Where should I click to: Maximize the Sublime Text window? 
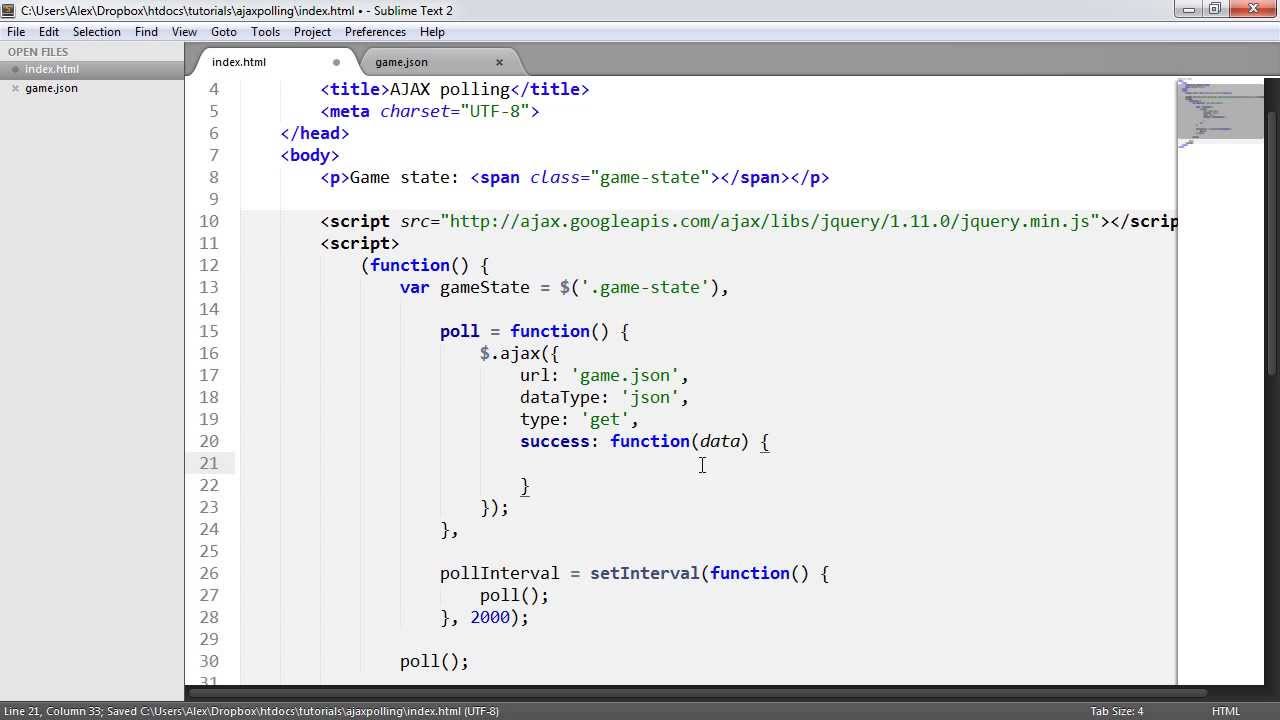(1215, 9)
